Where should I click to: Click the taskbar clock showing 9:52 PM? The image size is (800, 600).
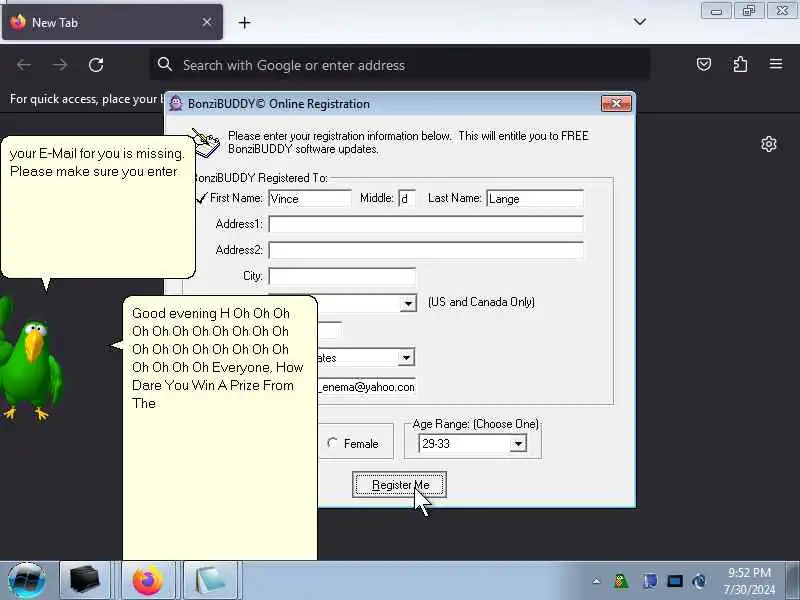tap(749, 581)
